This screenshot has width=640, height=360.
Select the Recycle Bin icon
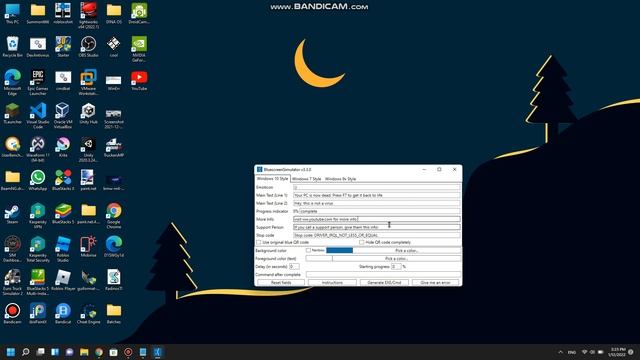(x=12, y=47)
